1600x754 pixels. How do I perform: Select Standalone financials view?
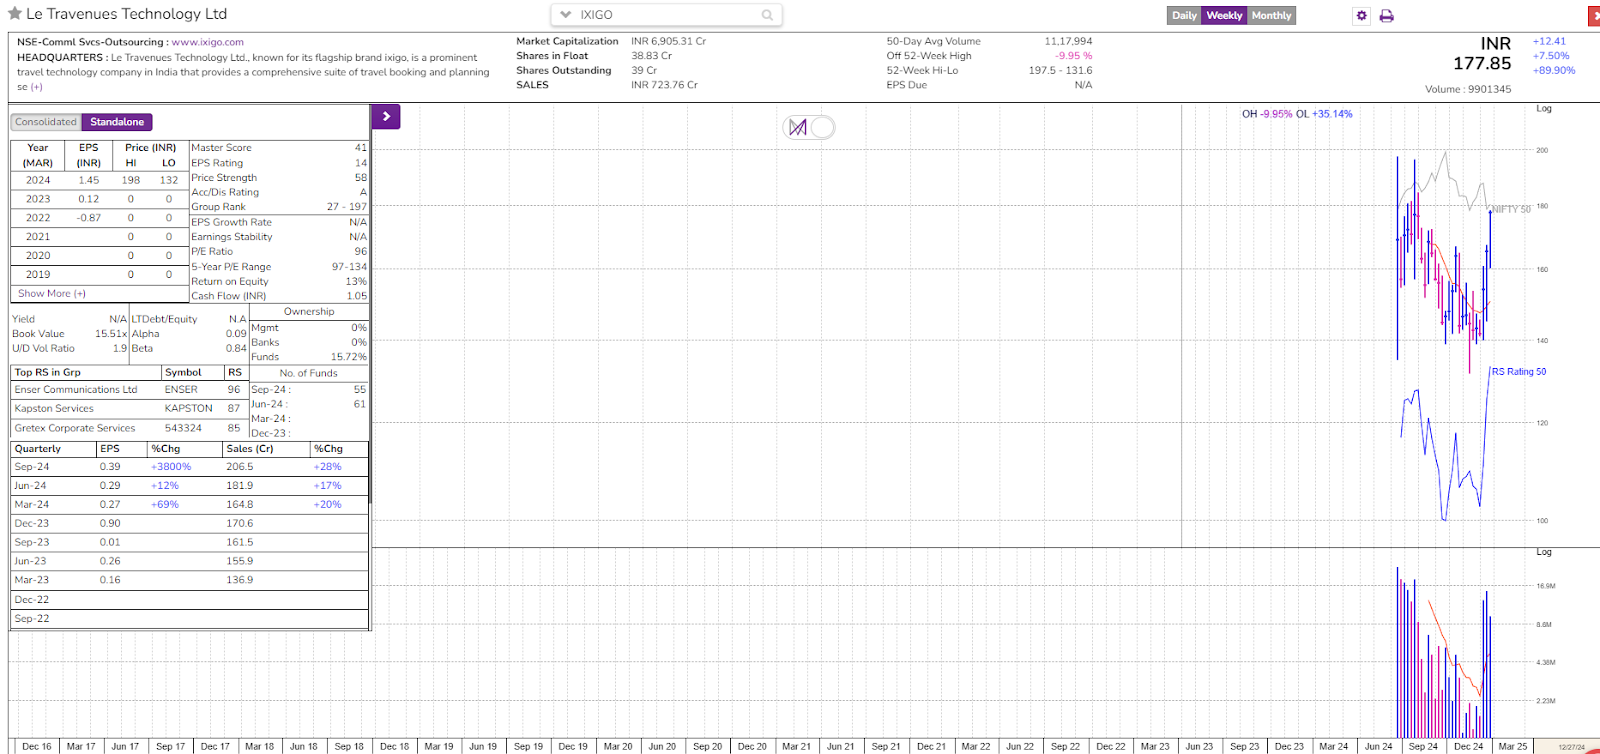coord(117,122)
